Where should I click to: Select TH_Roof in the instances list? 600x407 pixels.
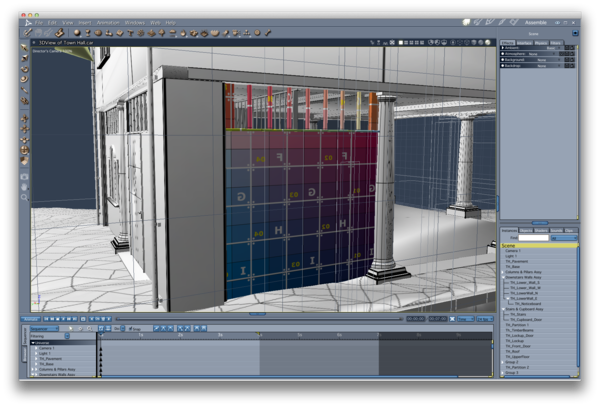tap(512, 351)
